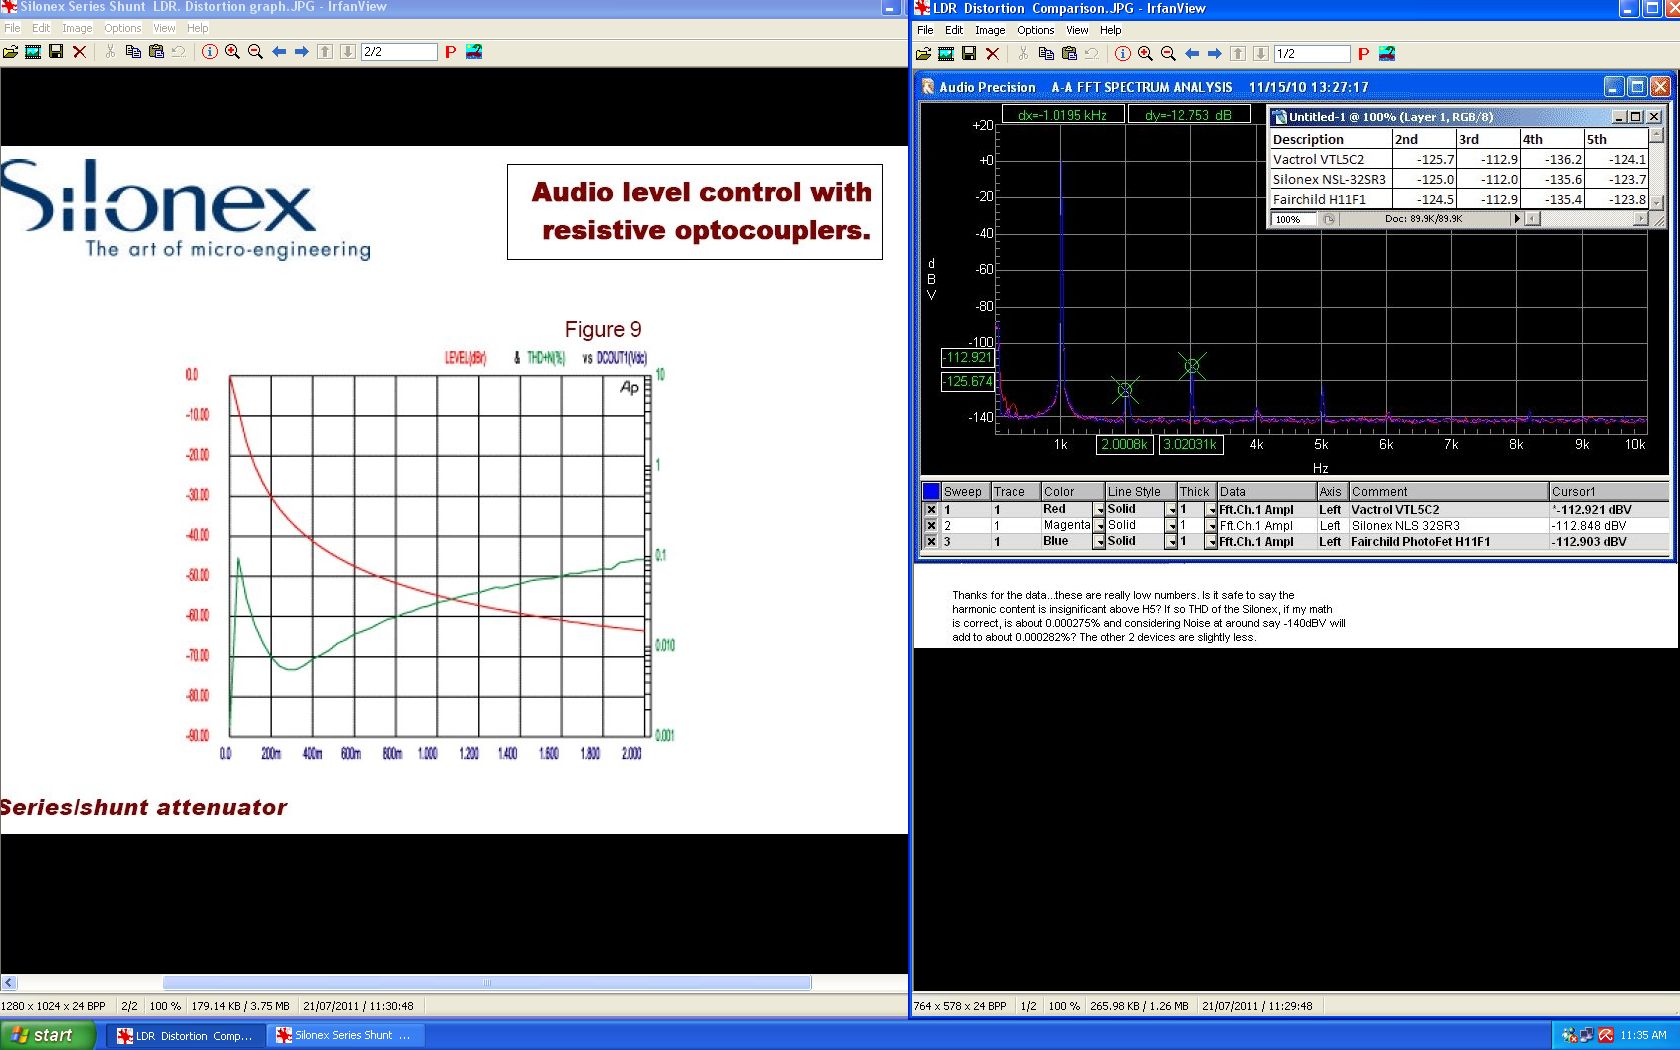
Task: Click the Windows start button
Action: click(x=48, y=1035)
